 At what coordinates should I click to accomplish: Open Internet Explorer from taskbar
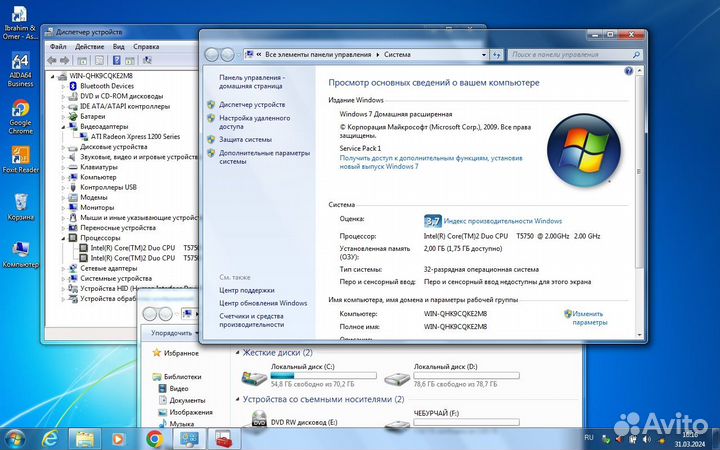click(x=50, y=439)
